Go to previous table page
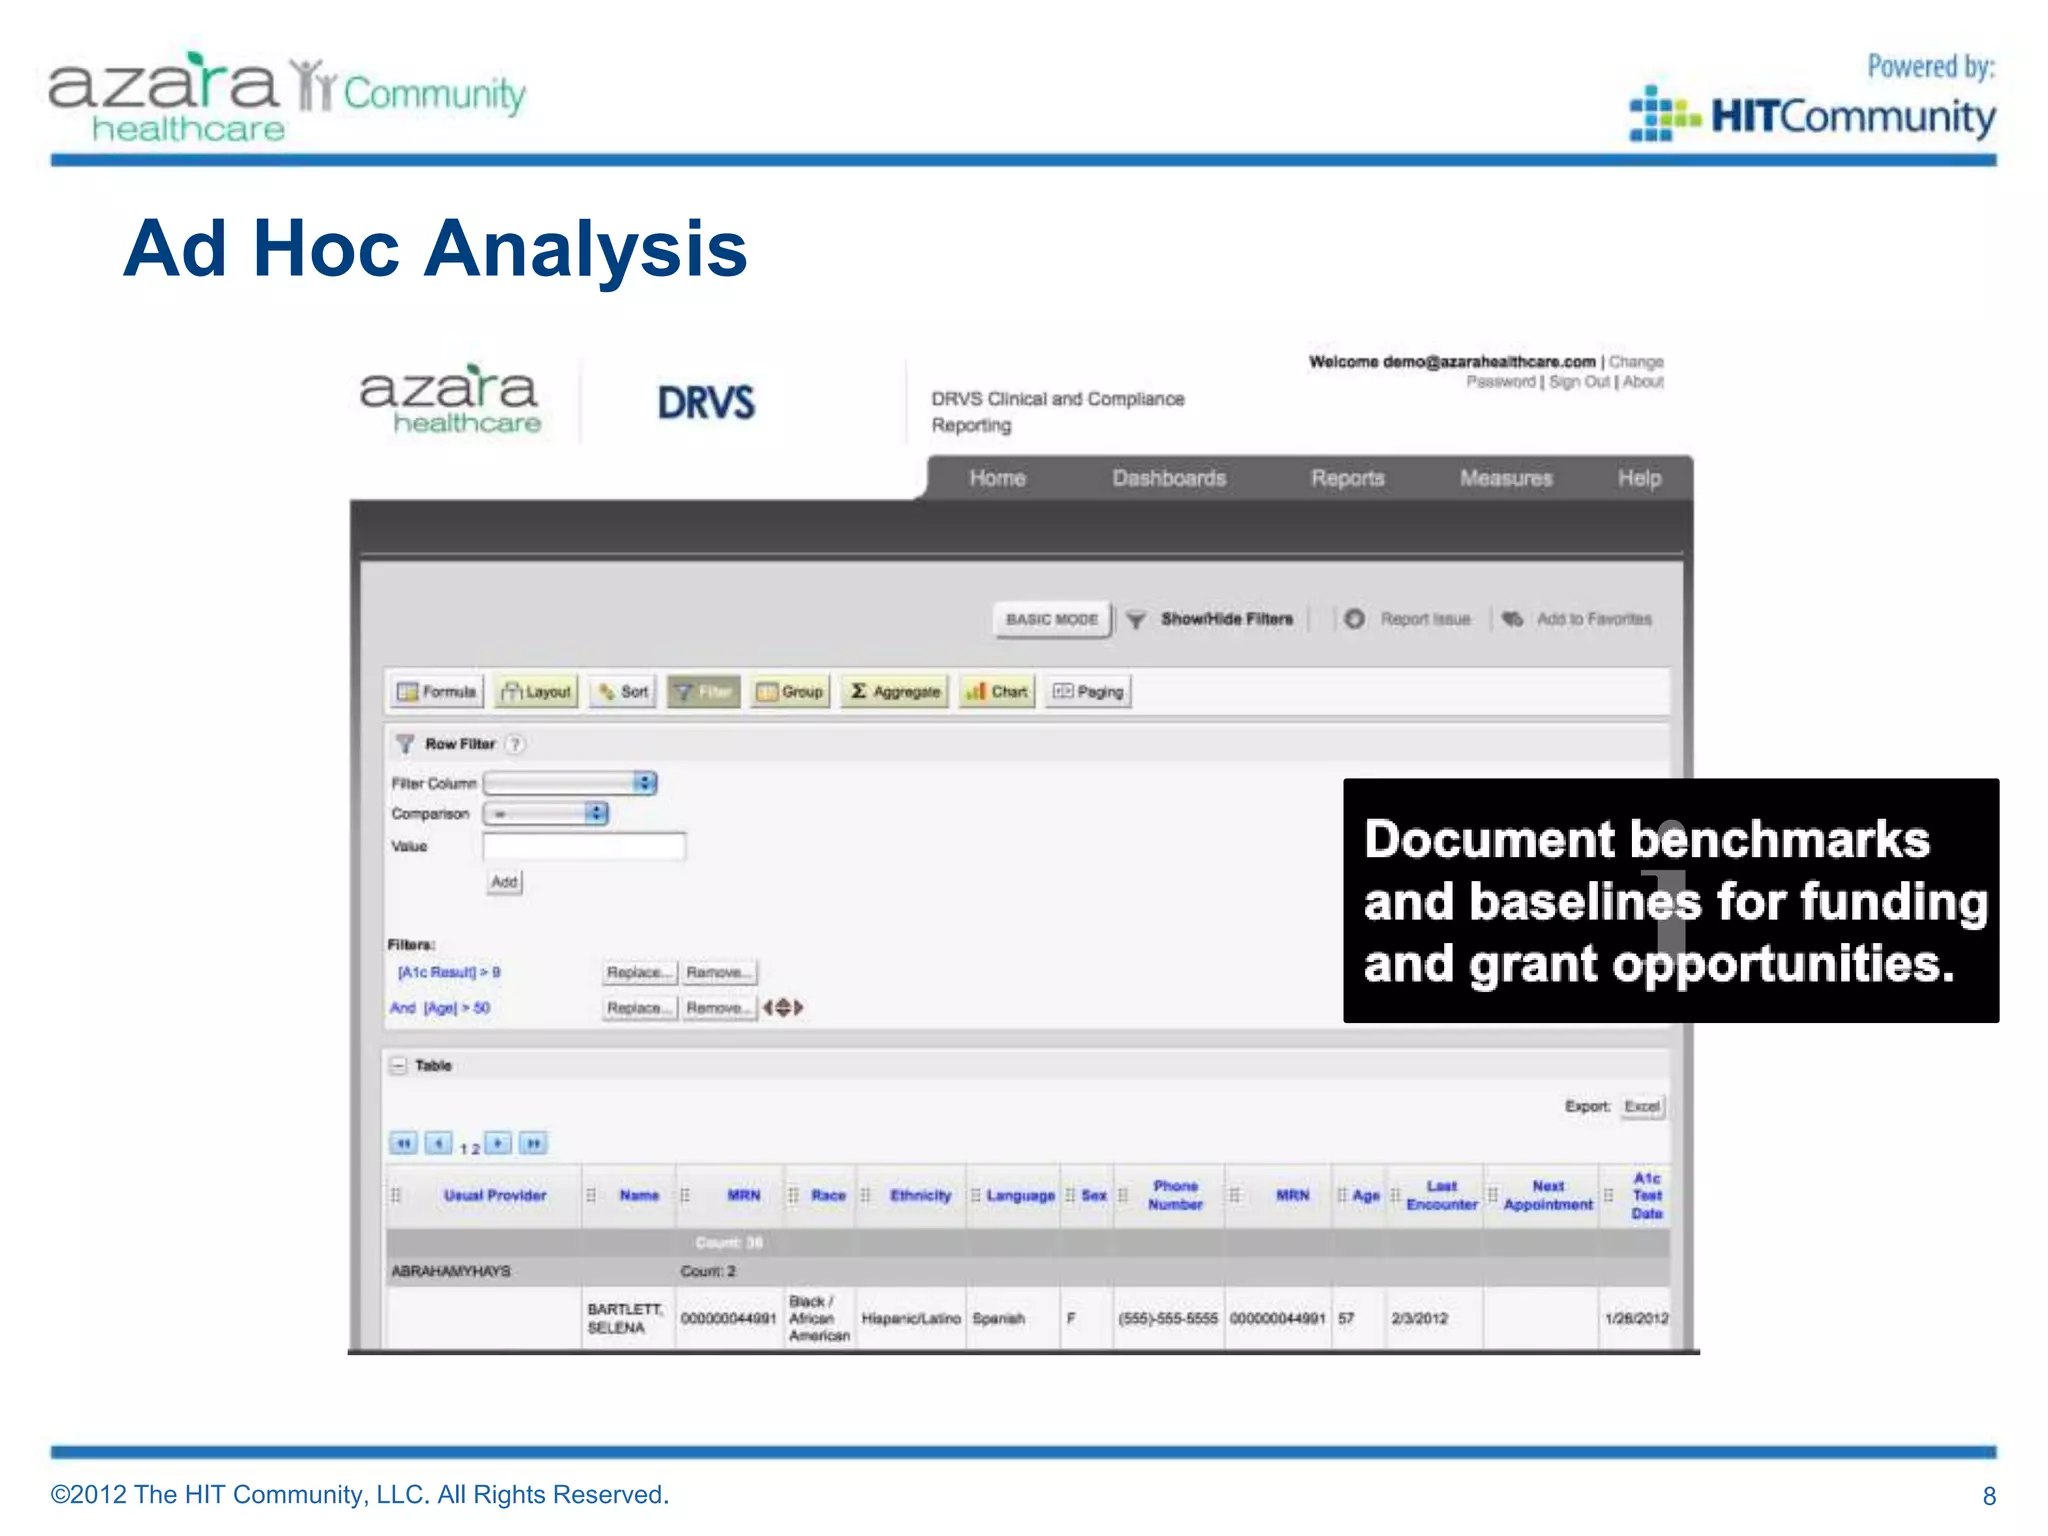 point(438,1143)
